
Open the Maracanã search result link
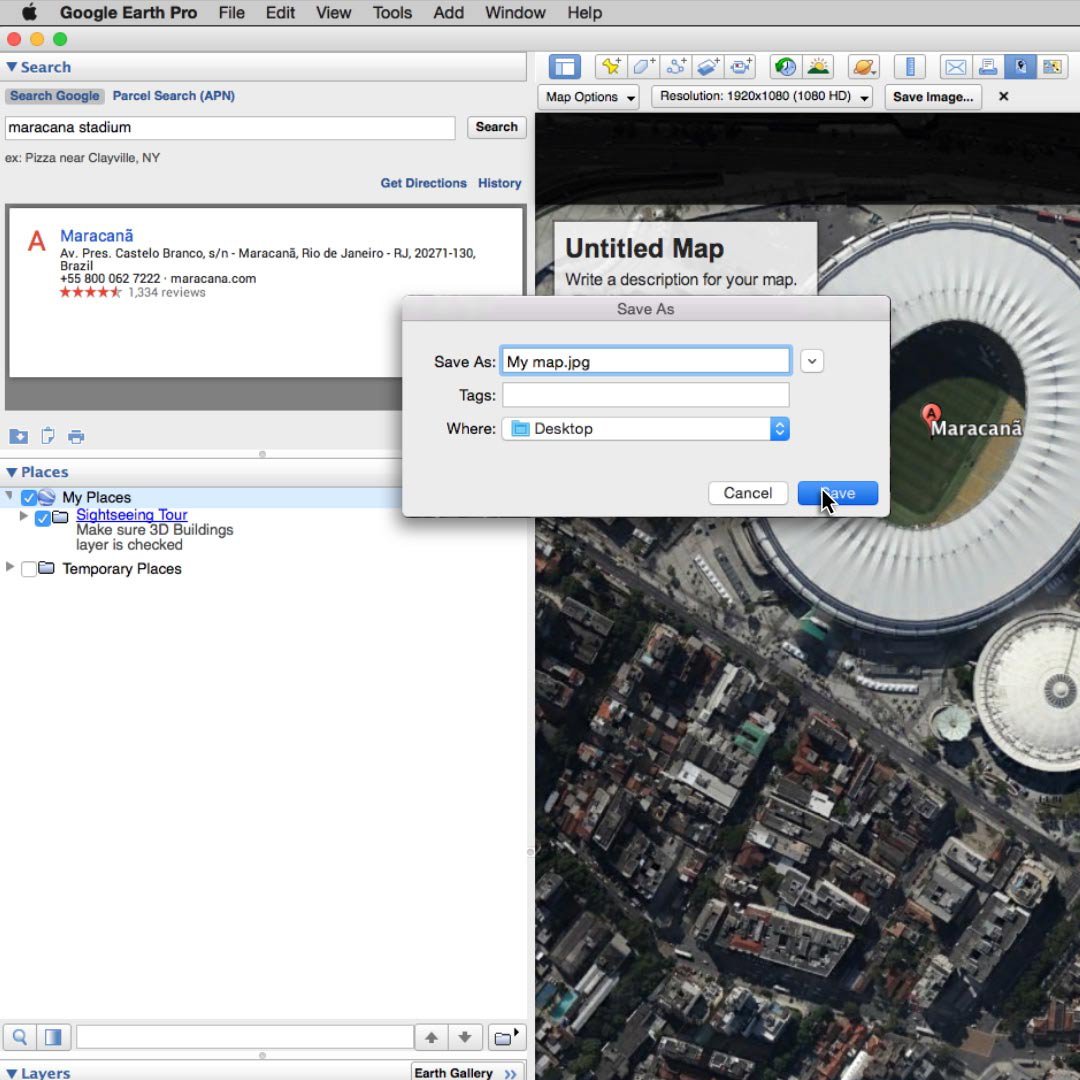[x=96, y=236]
